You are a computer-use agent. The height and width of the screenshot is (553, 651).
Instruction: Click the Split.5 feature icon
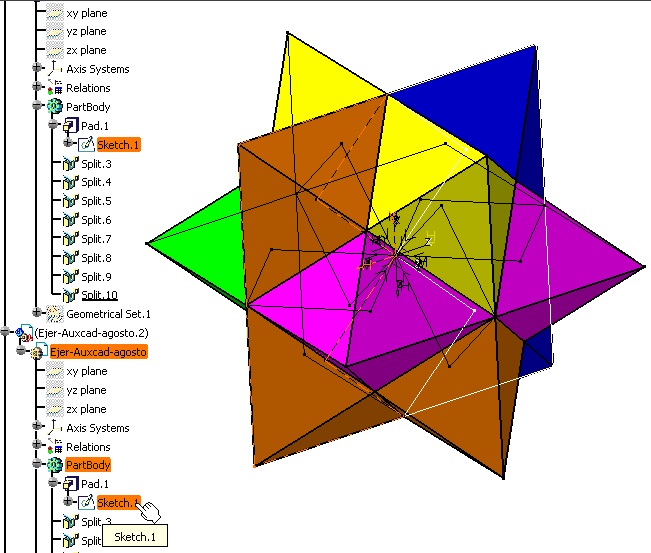(x=70, y=202)
